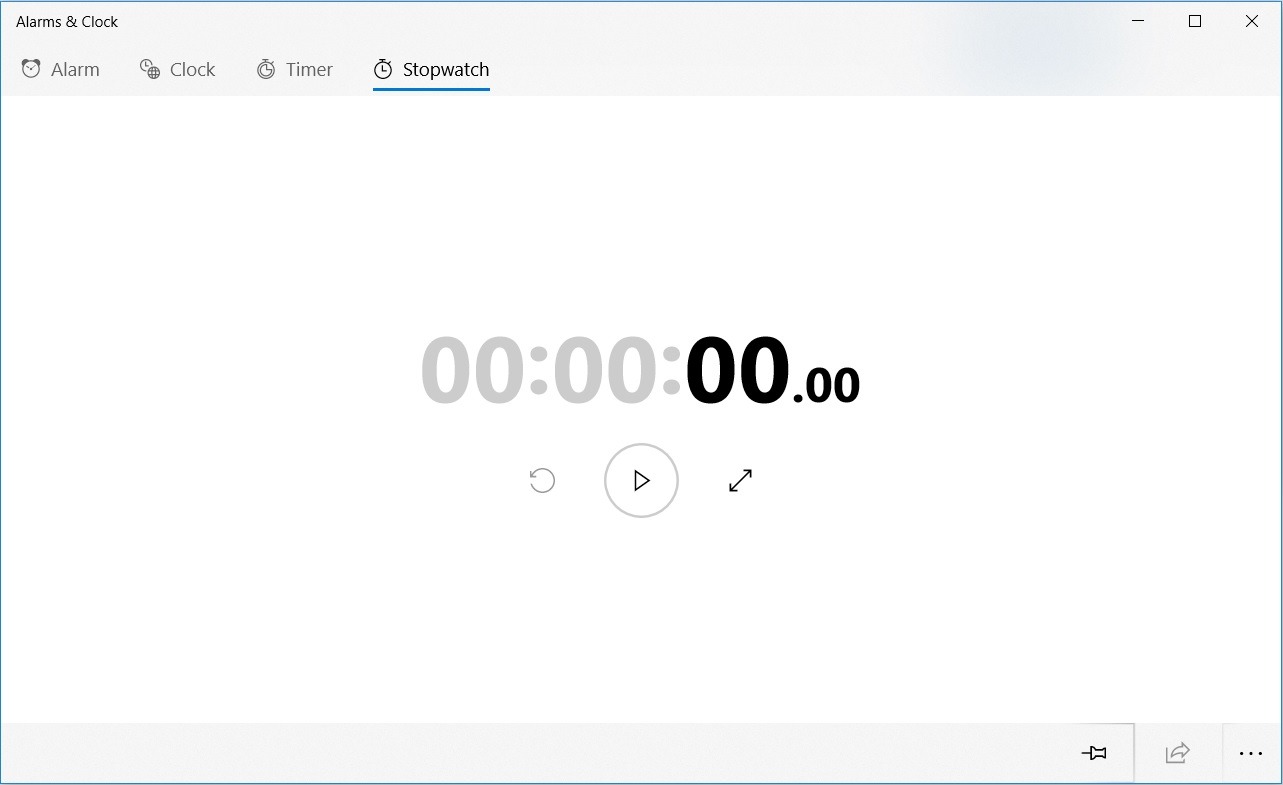The width and height of the screenshot is (1283, 785).
Task: Start the stopwatch
Action: pos(641,480)
